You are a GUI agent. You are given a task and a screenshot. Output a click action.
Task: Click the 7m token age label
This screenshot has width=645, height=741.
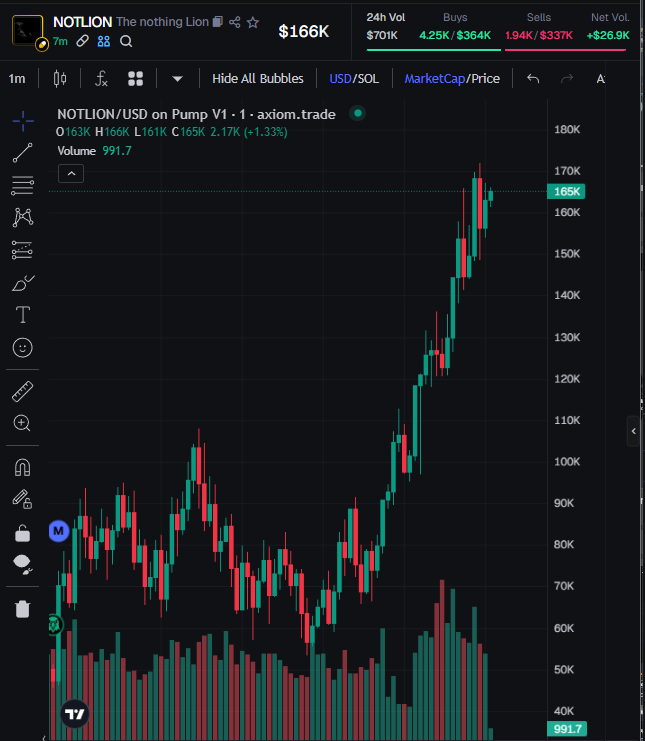(60, 42)
